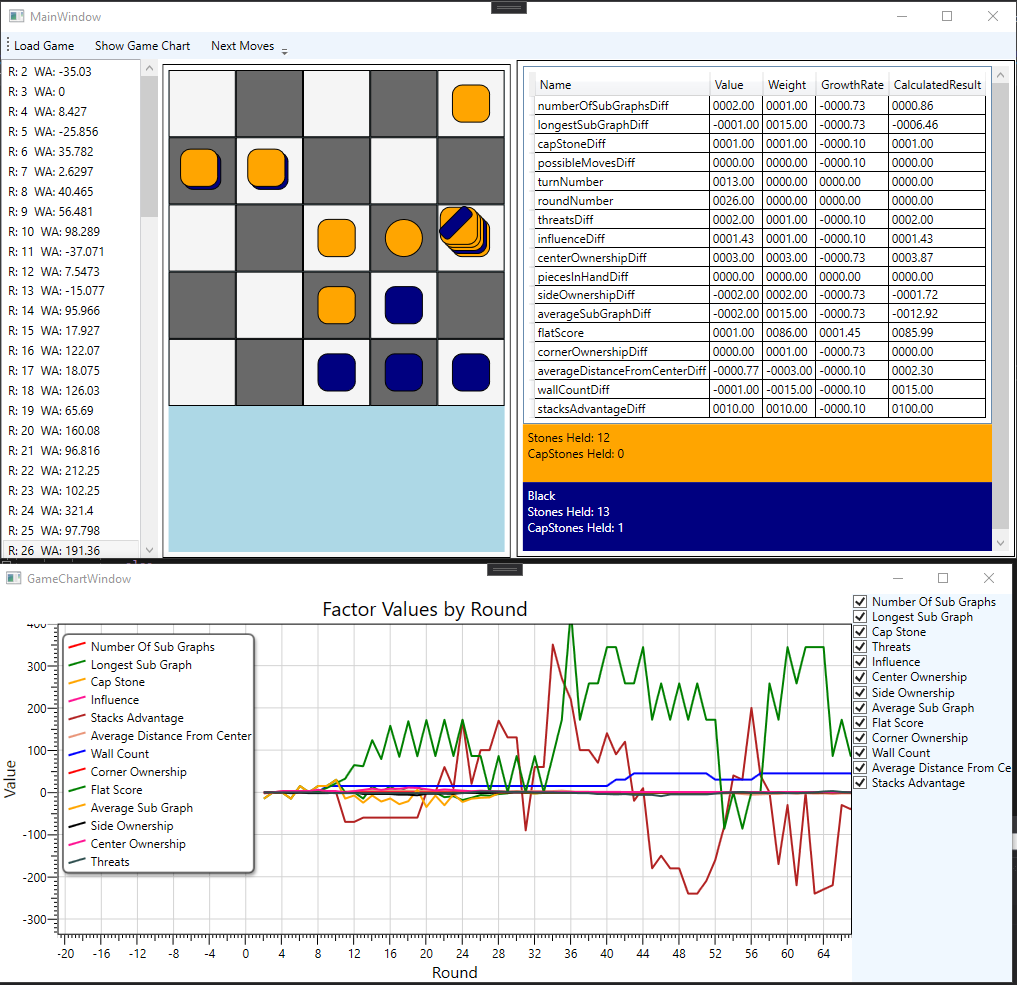Screen dimensions: 1017x985
Task: Click the up arrow on the round list scrollbar
Action: 150,68
